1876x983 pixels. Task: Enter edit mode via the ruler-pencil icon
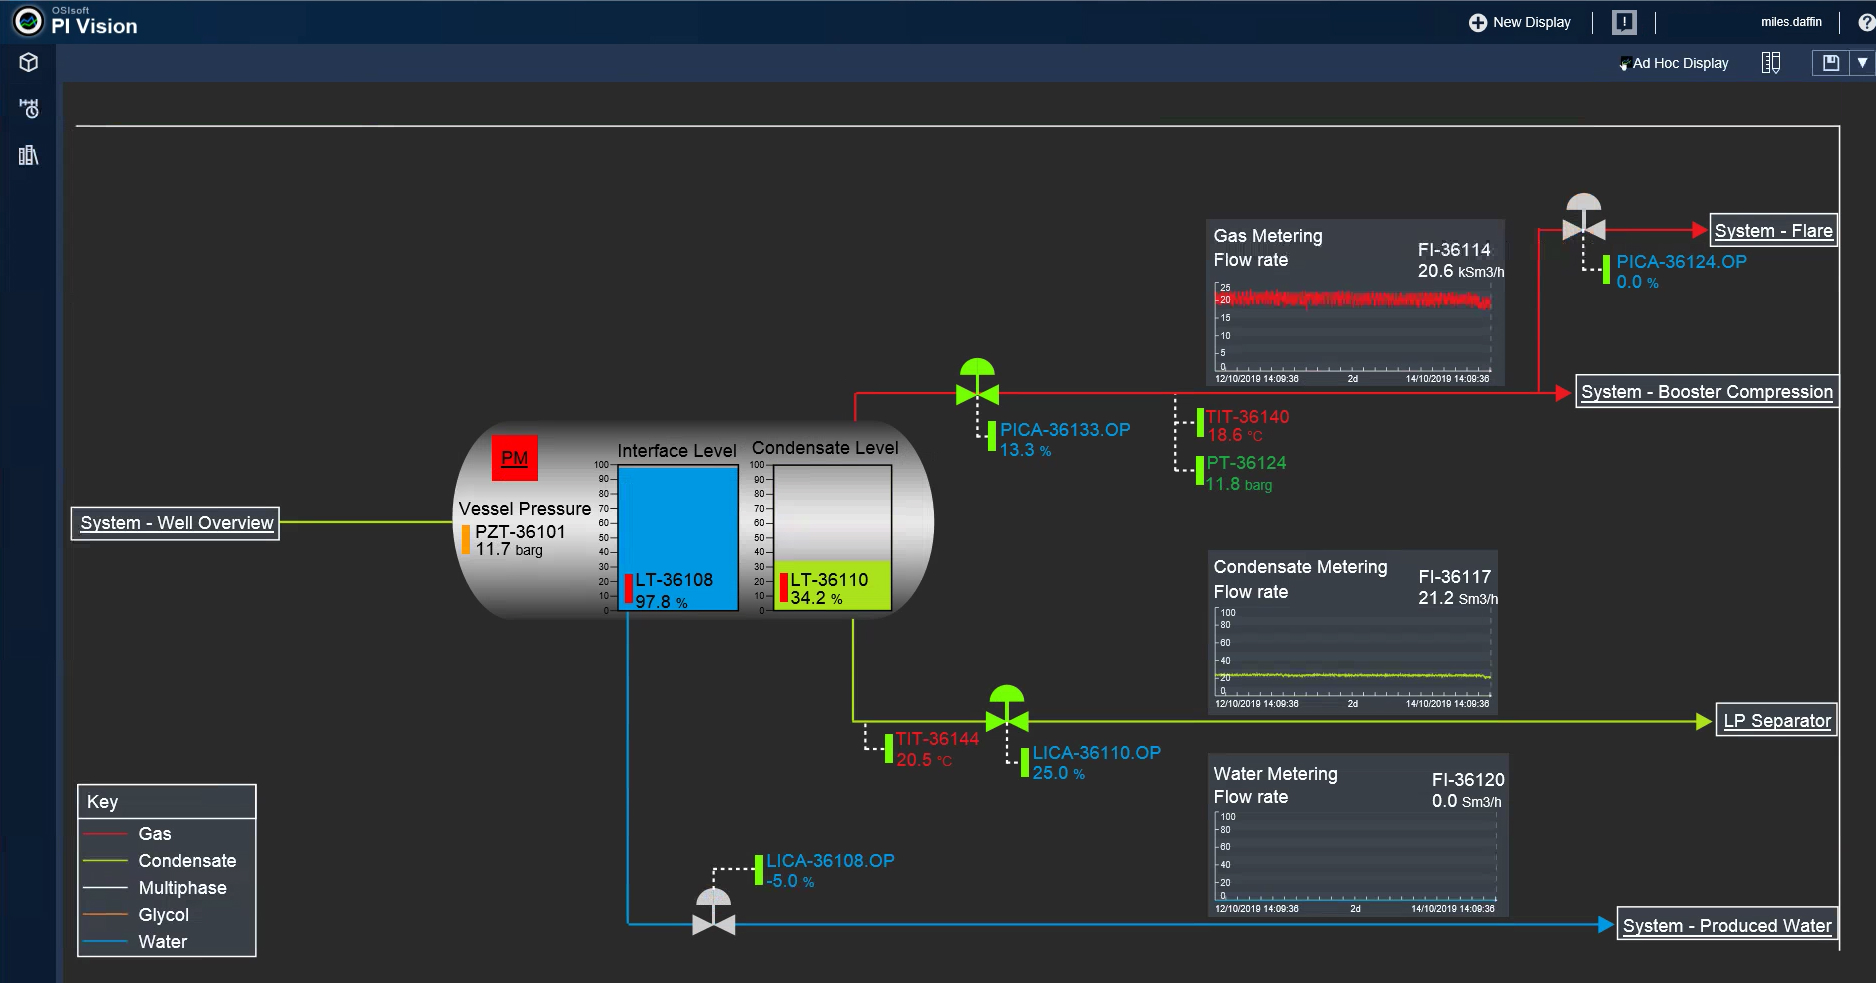1771,62
